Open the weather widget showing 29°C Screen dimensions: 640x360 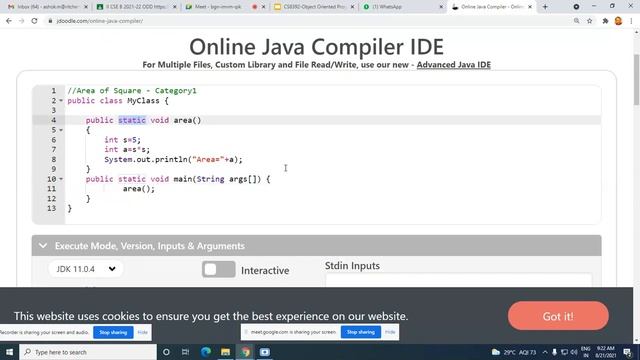tap(513, 352)
